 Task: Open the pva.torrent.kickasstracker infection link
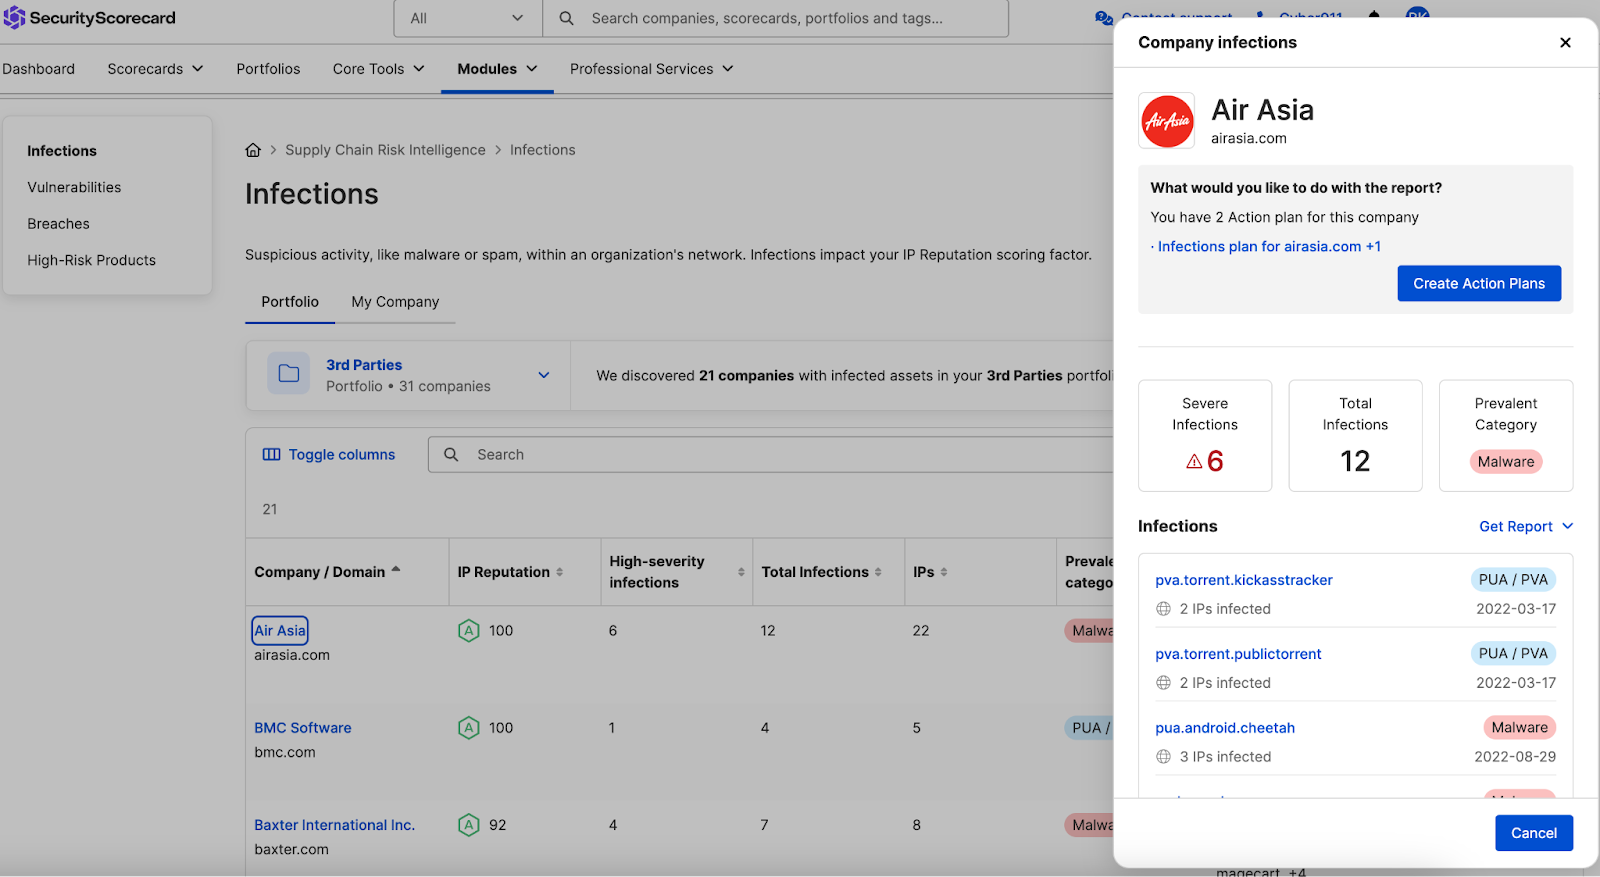coord(1244,580)
